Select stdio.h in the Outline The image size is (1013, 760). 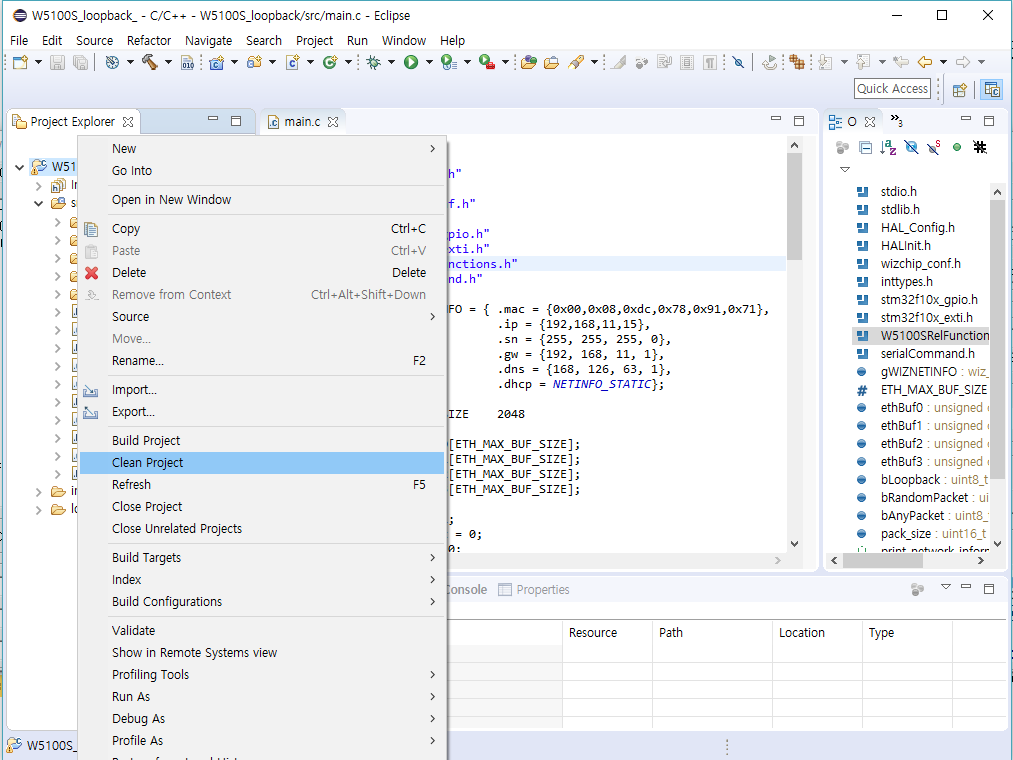coord(899,191)
